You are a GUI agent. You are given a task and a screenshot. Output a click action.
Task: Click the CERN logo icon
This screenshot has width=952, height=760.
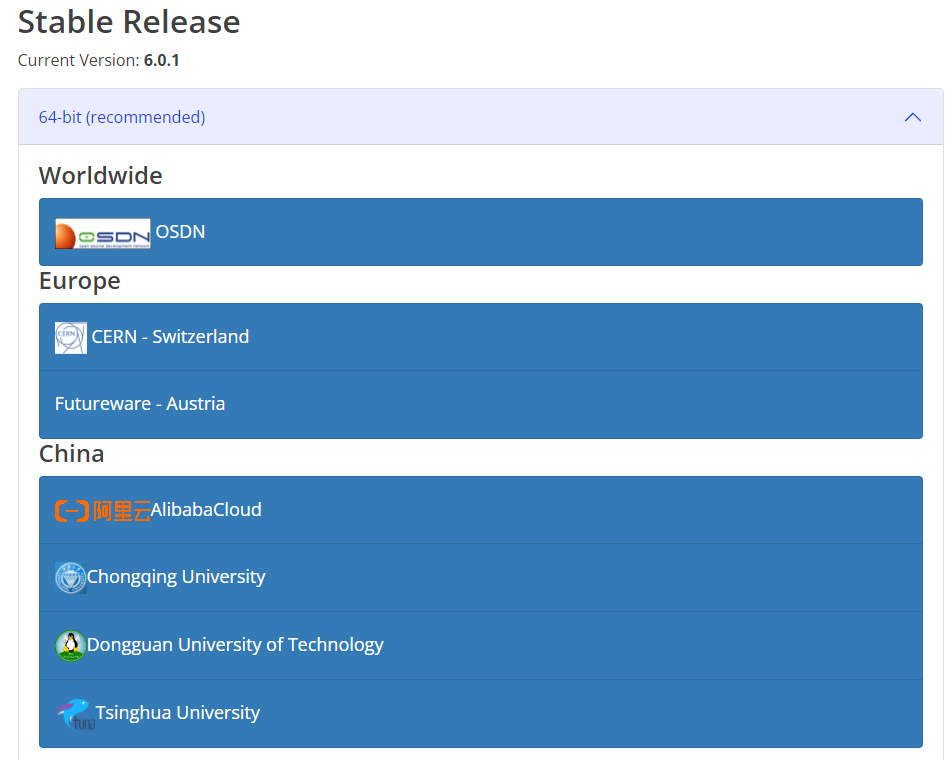[x=71, y=338]
